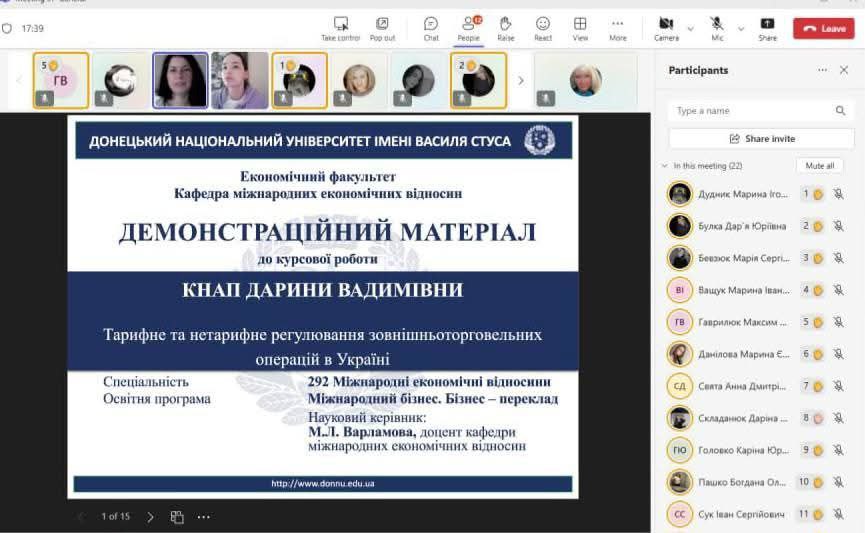Viewport: 865px width, 533px height.
Task: Show previous participants in video strip
Action: tap(19, 81)
